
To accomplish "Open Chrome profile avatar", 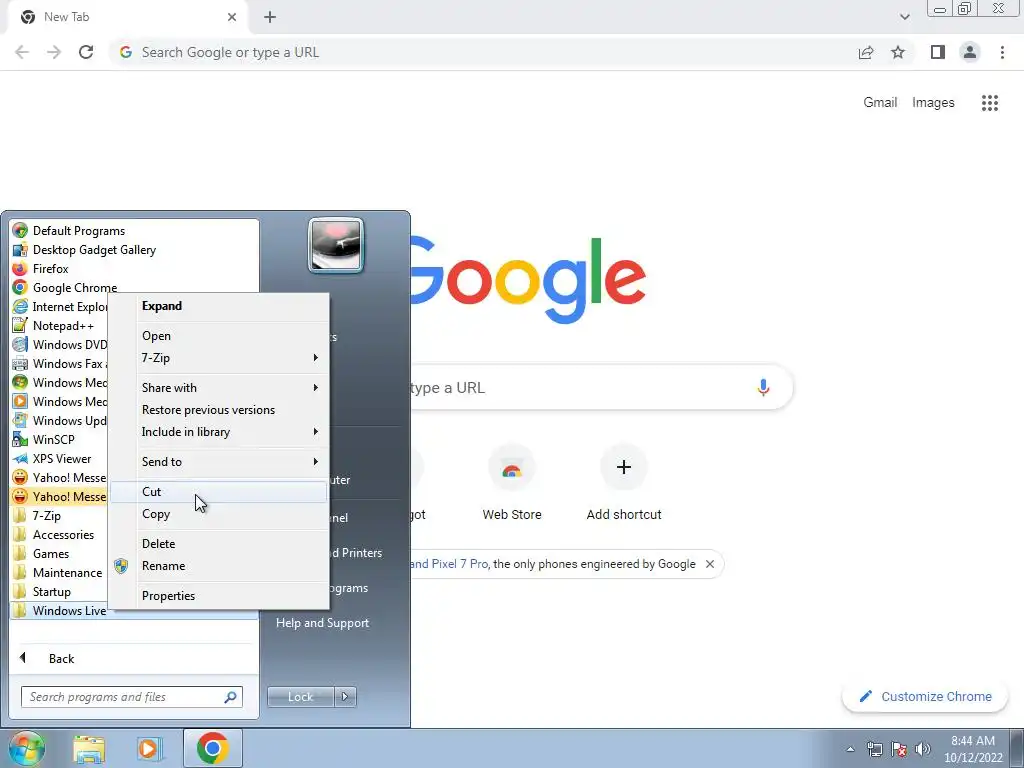I will (970, 52).
